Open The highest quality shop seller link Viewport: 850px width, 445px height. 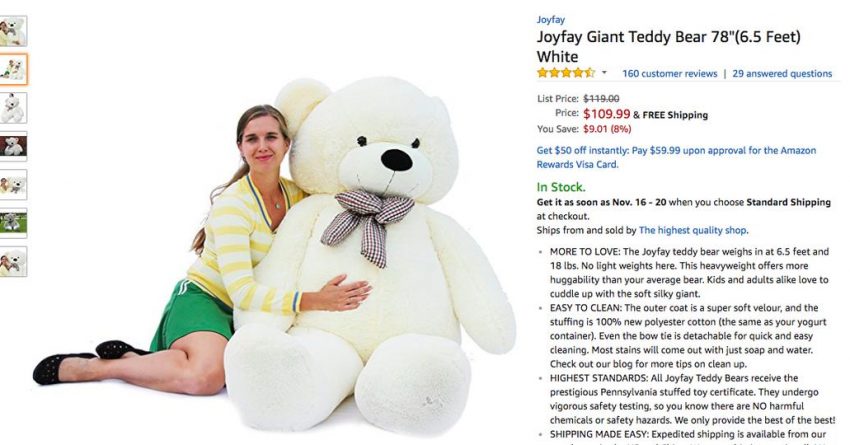pos(693,230)
